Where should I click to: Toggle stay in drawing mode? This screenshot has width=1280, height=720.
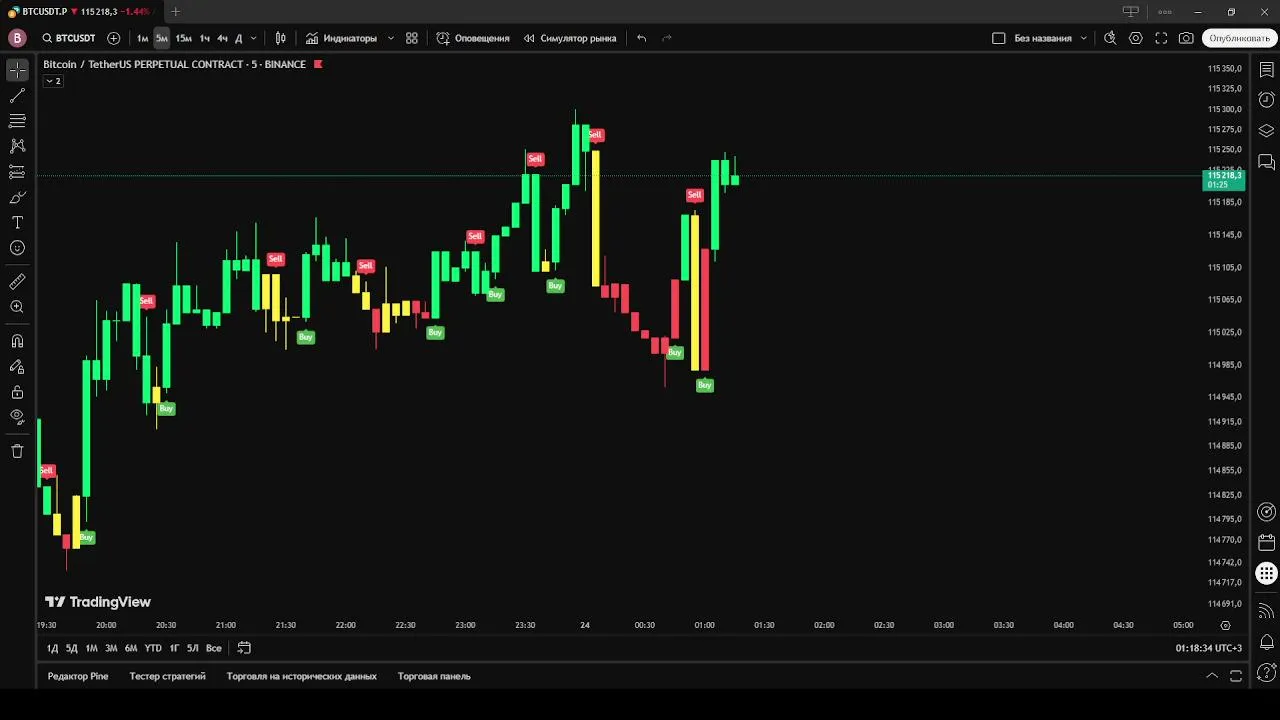[17, 367]
